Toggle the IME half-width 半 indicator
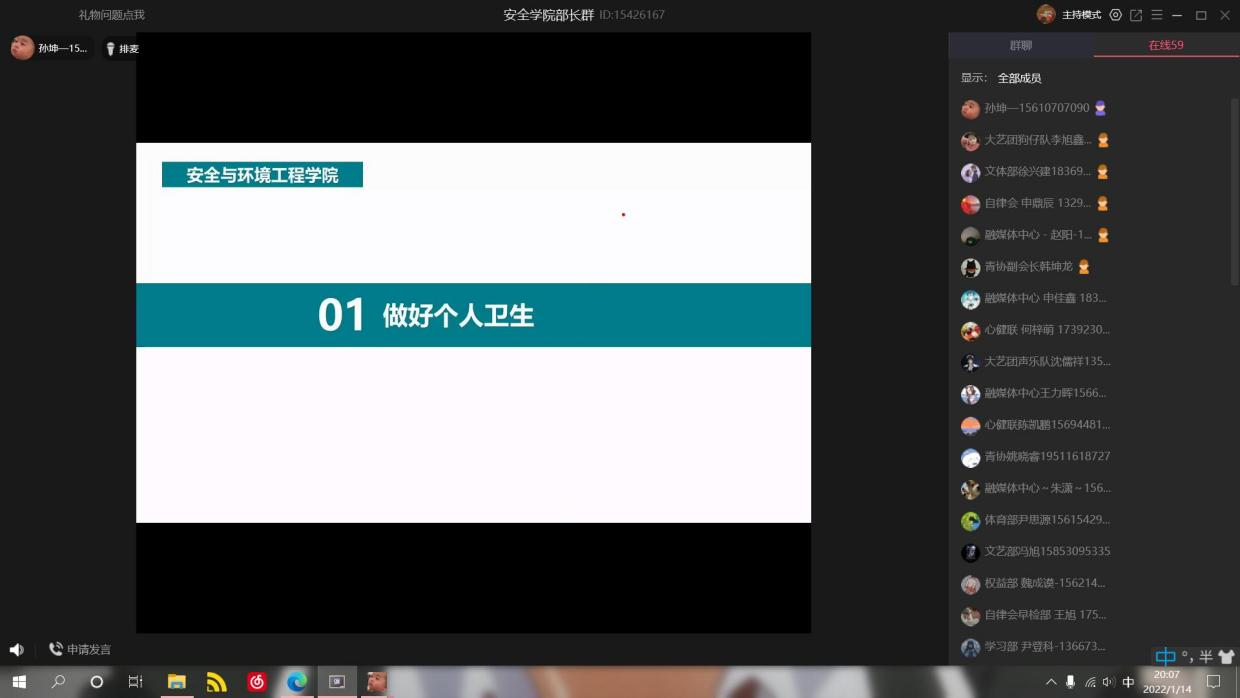1240x698 pixels. [1206, 657]
